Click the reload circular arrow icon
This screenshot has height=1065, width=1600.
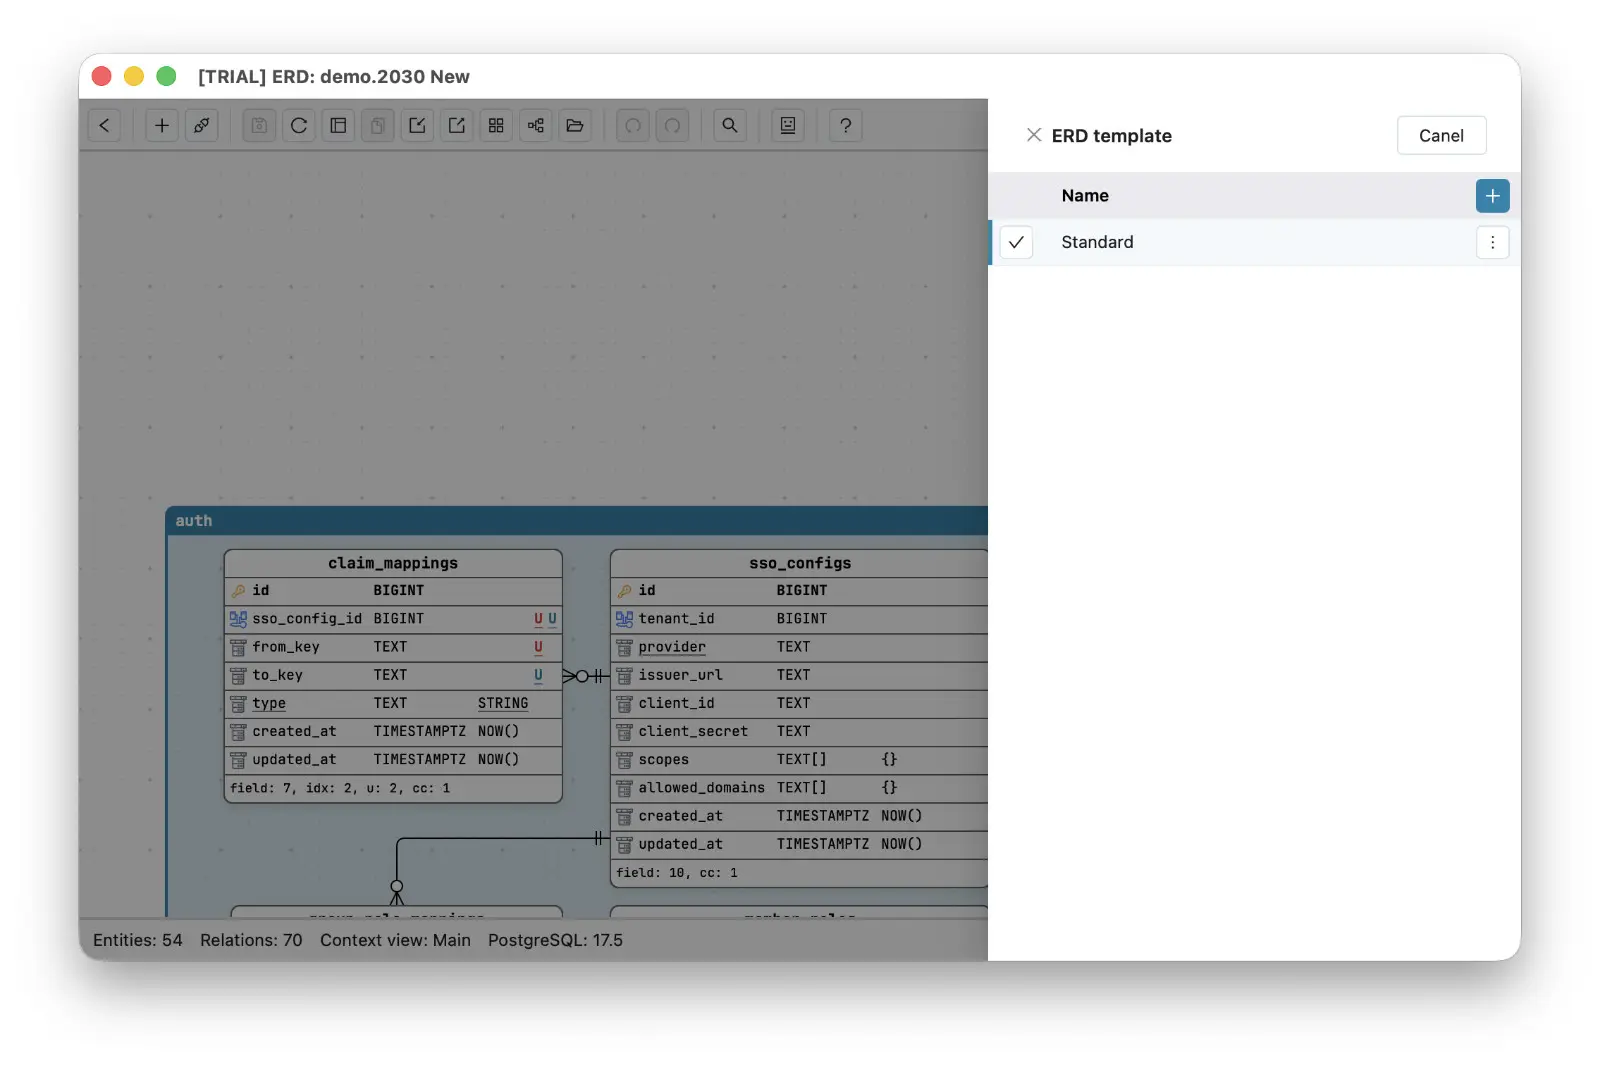[x=299, y=126]
